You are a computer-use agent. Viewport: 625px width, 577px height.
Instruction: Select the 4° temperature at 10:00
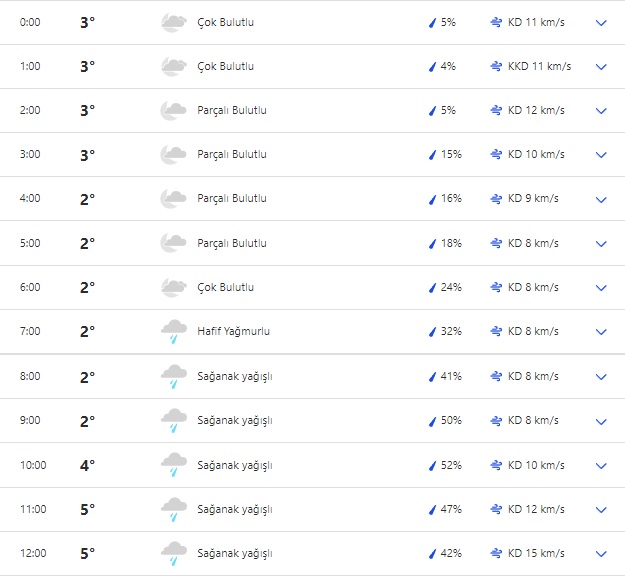(x=87, y=465)
